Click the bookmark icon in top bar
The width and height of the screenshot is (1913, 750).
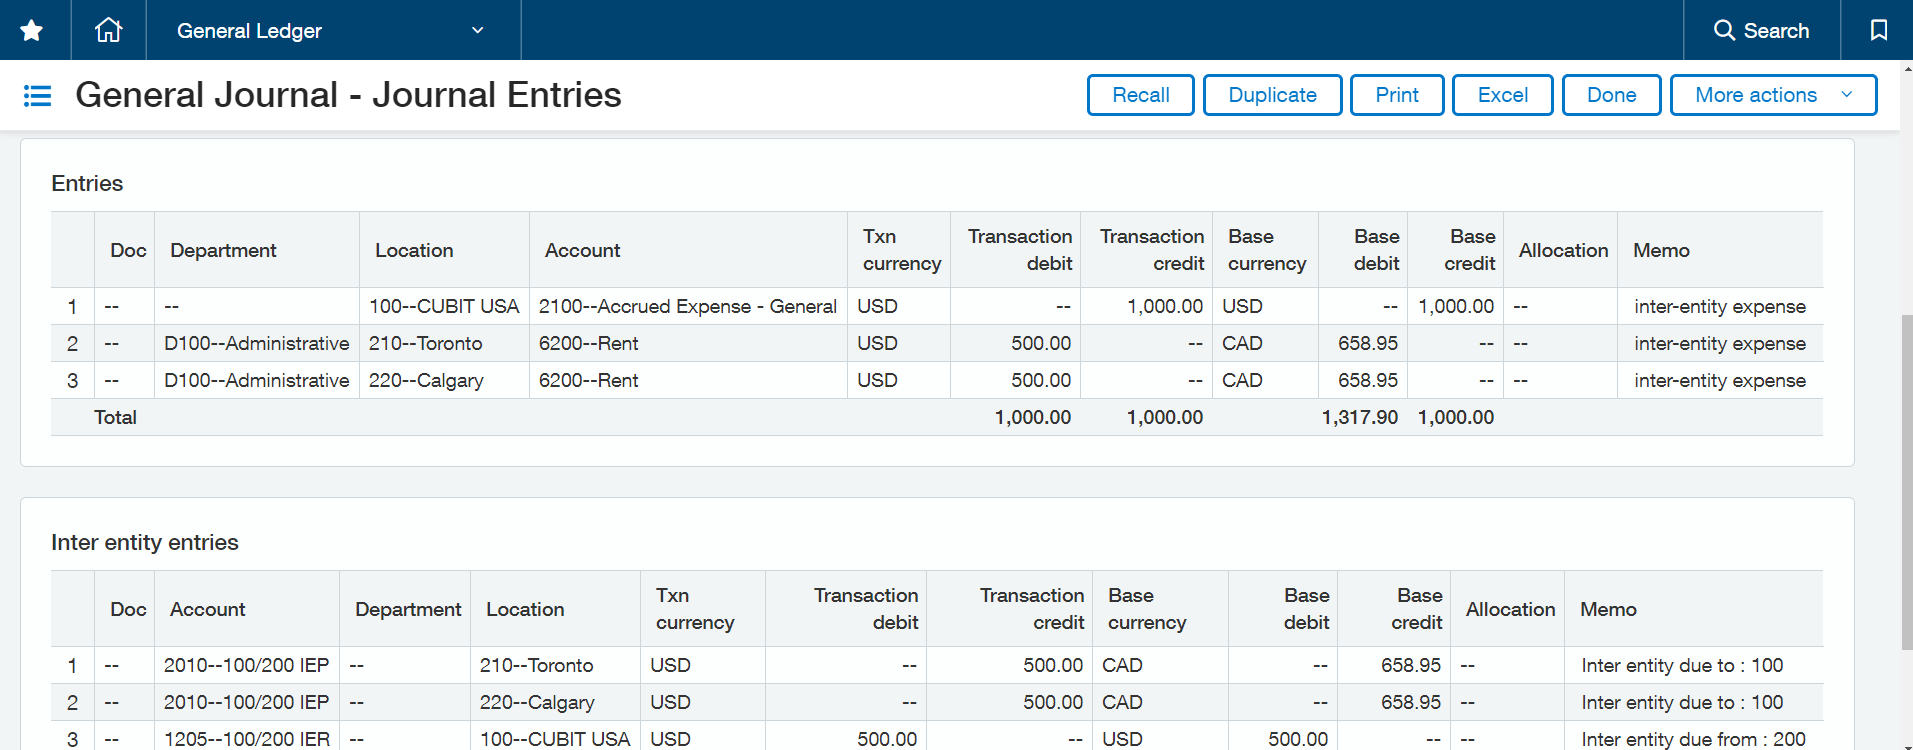tap(1878, 30)
